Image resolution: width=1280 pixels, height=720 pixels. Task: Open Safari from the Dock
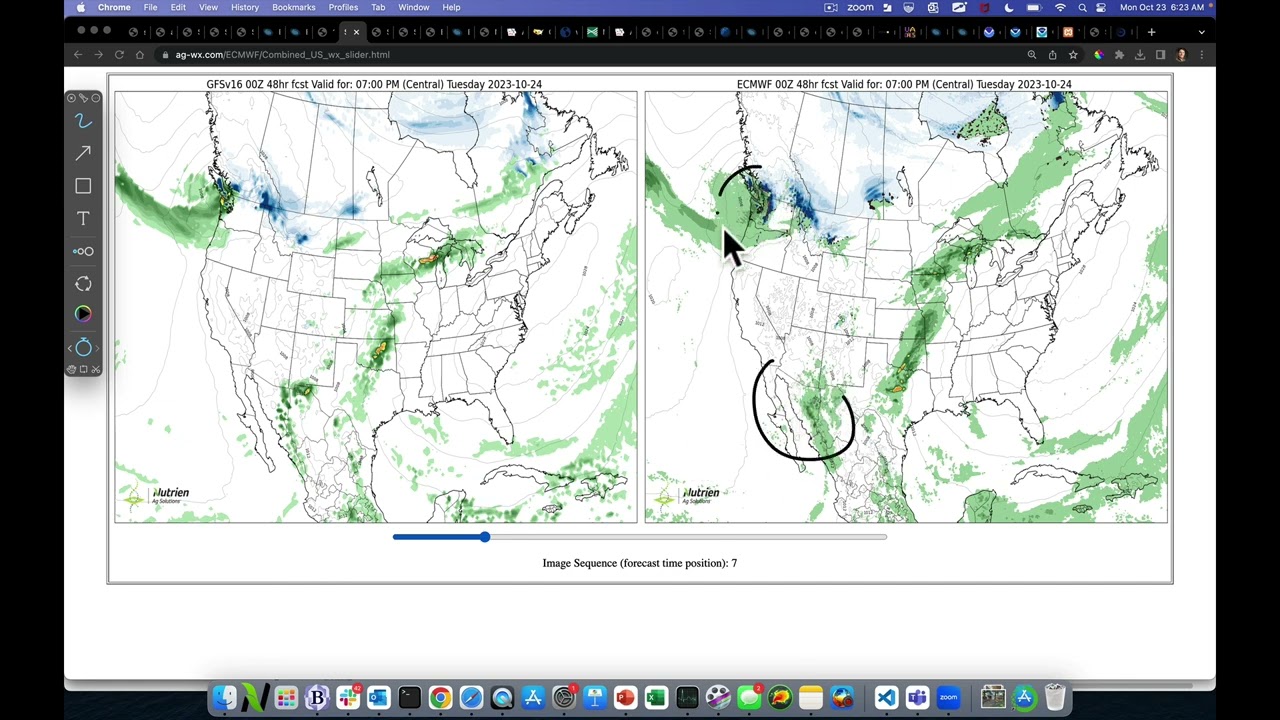pos(471,697)
